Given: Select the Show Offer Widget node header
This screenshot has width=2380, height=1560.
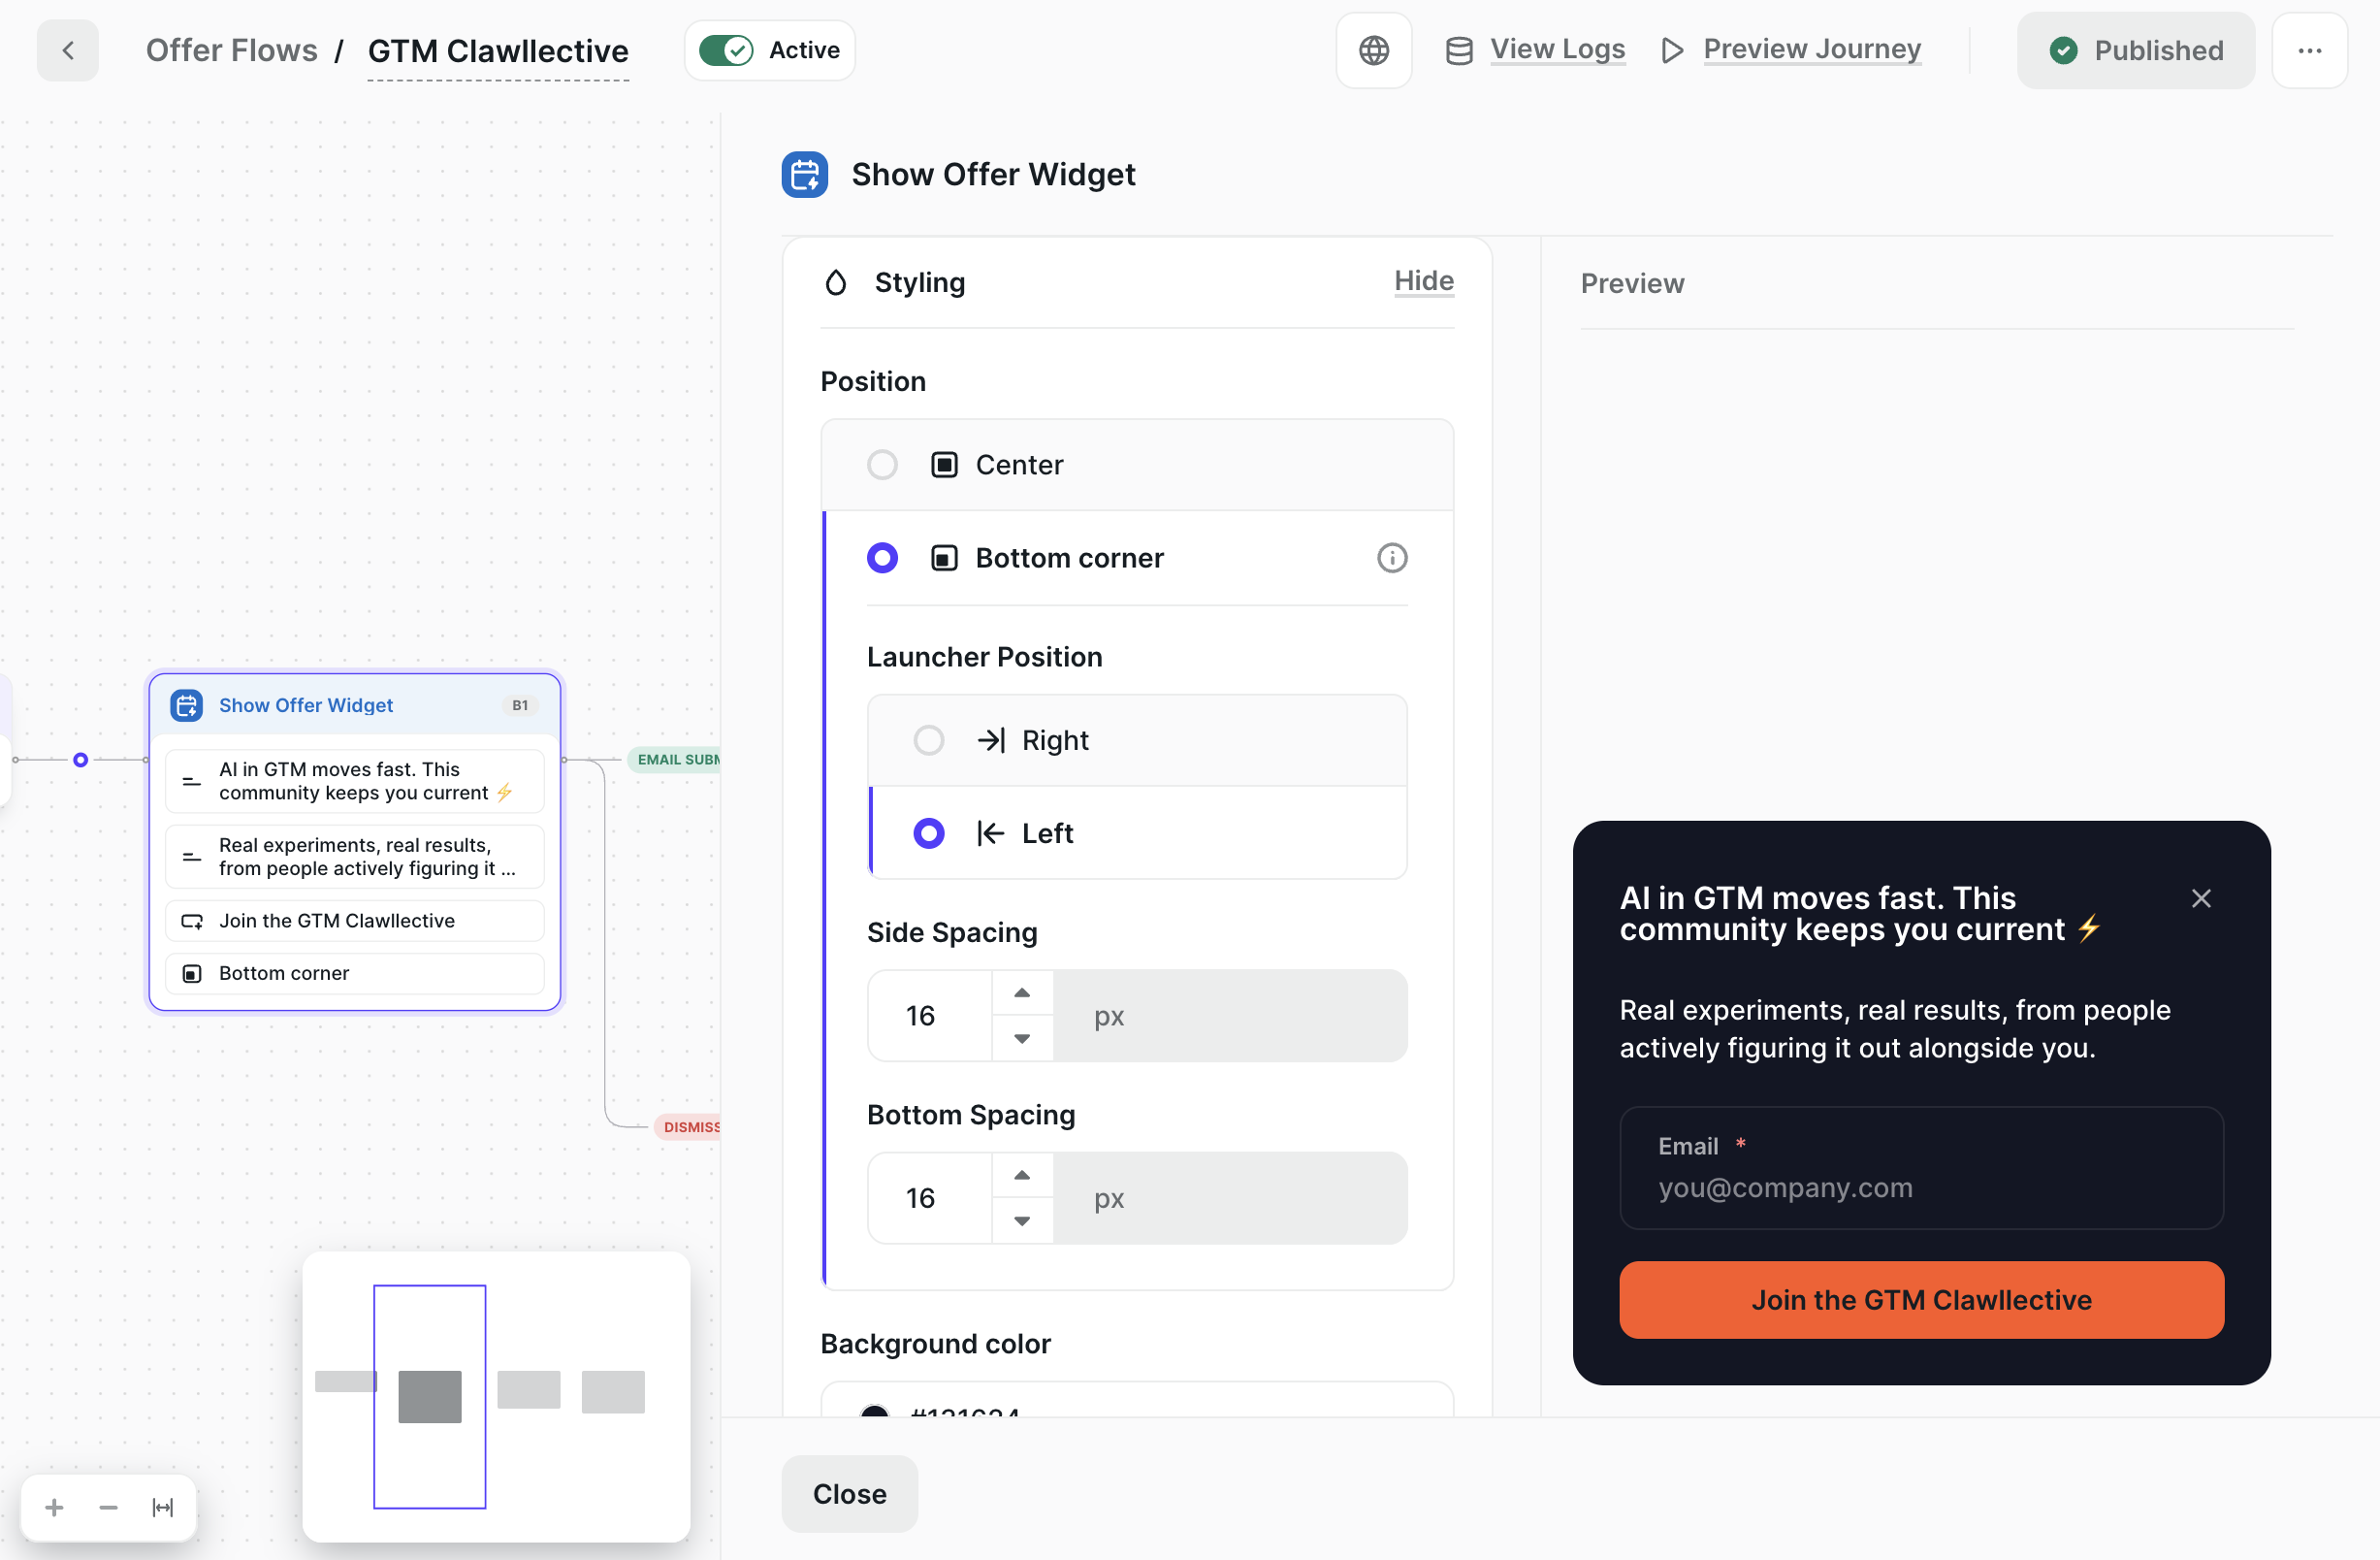Looking at the screenshot, I should (x=354, y=705).
